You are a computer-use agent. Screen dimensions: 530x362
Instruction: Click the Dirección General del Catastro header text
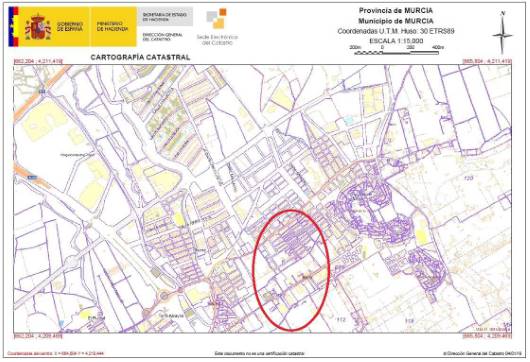[x=162, y=37]
